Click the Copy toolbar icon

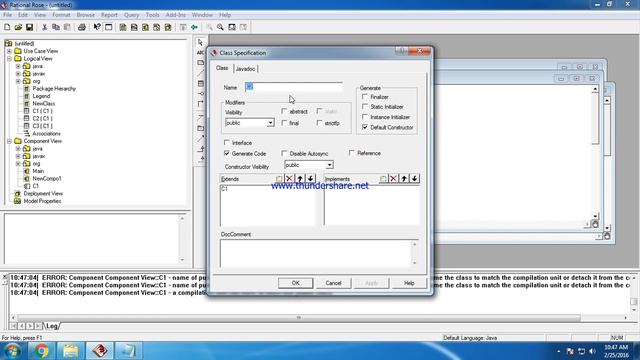[x=56, y=27]
